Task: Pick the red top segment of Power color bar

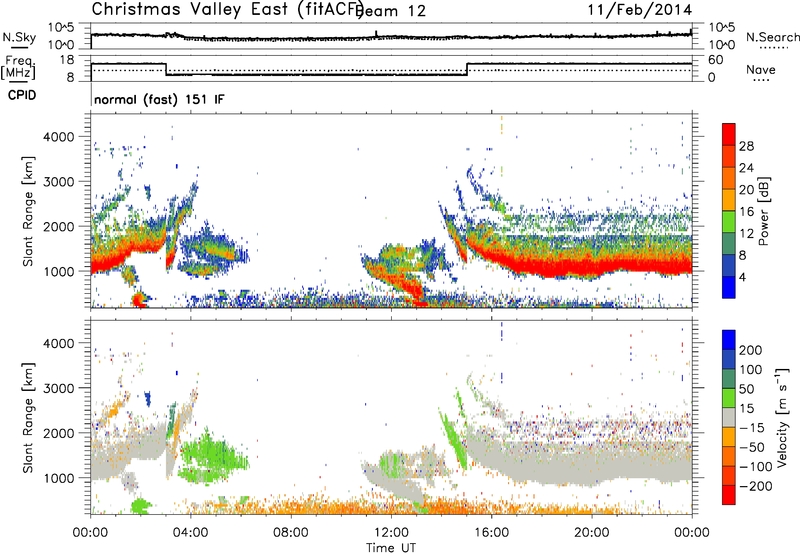Action: point(729,134)
